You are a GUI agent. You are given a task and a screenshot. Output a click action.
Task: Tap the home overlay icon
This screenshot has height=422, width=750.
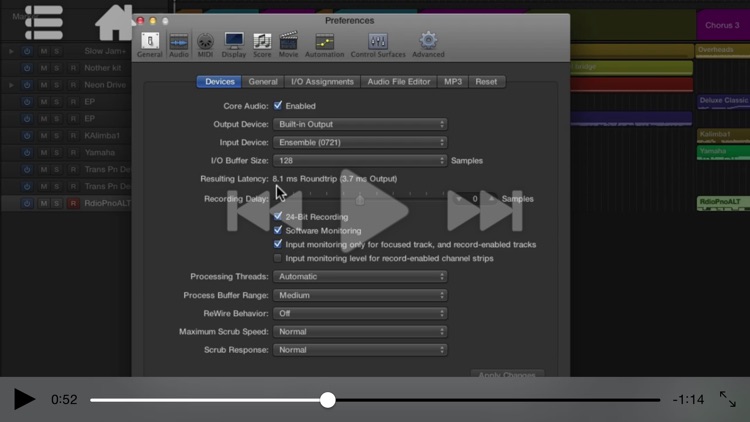[114, 22]
